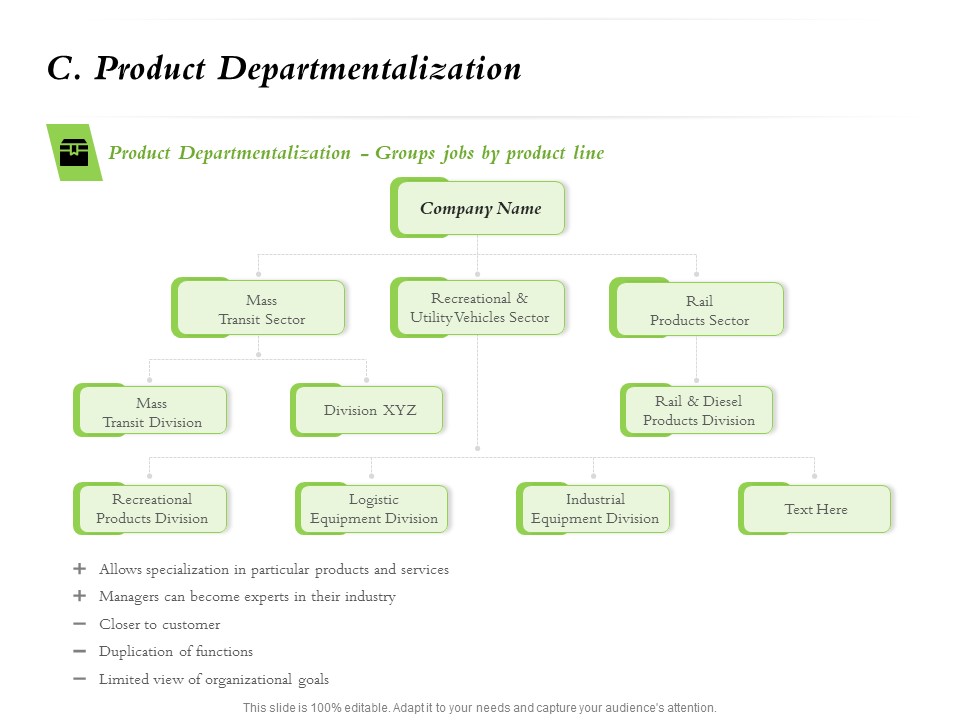
Task: Select the Division XYZ box
Action: [367, 410]
